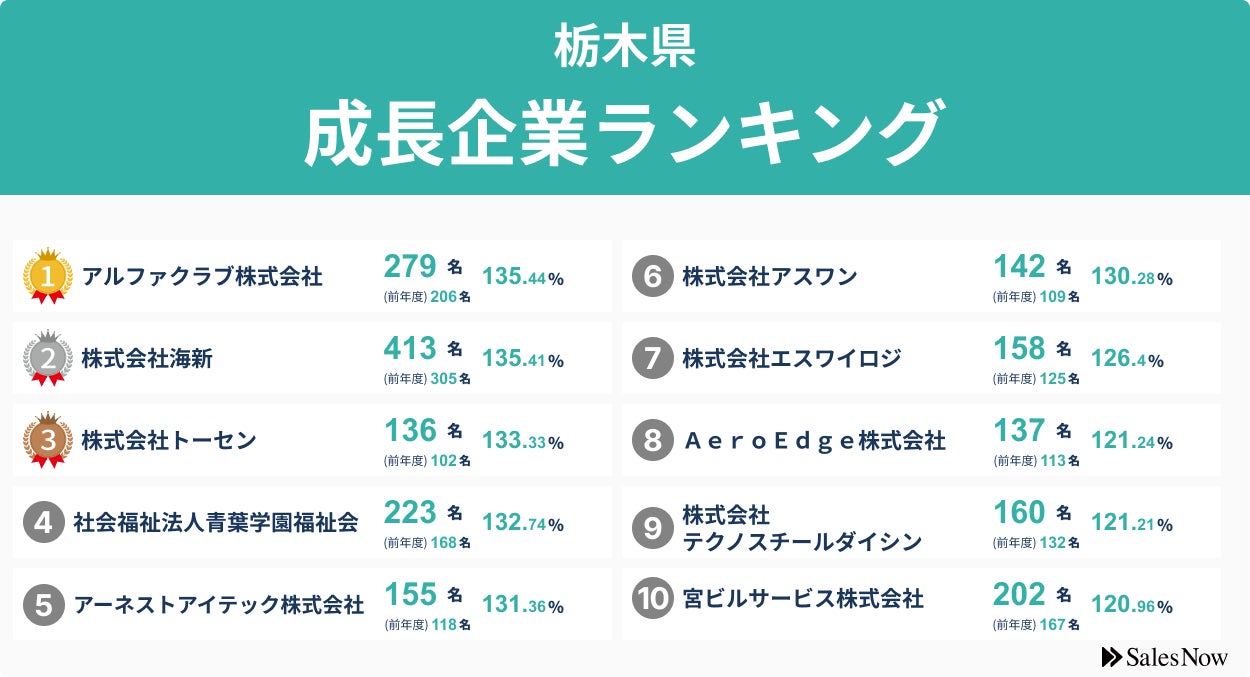
Task: Click the gray number 4 rank badge
Action: point(44,523)
